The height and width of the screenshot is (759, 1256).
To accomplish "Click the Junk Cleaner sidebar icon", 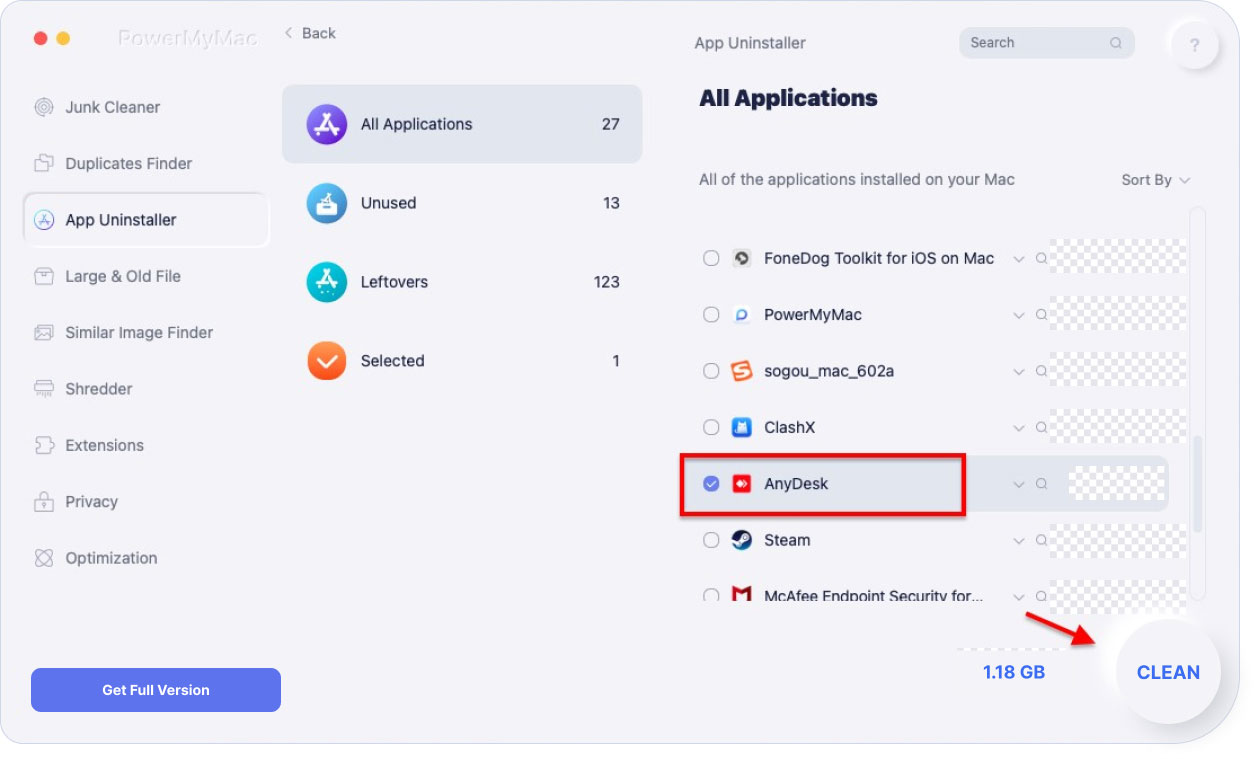I will click(44, 107).
